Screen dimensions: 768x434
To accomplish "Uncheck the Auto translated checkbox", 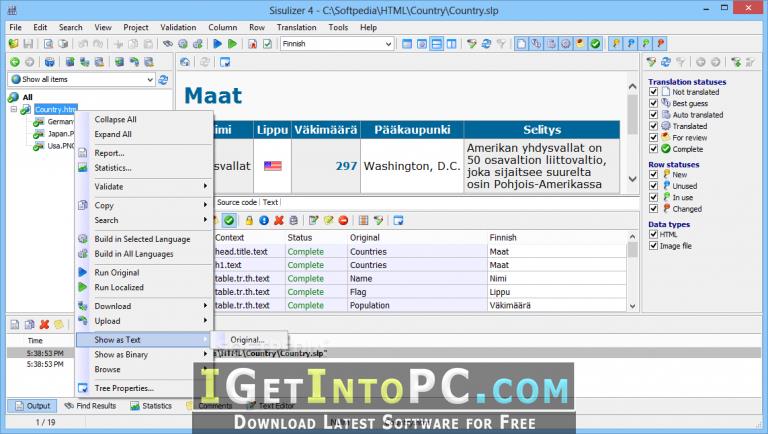I will tap(653, 114).
